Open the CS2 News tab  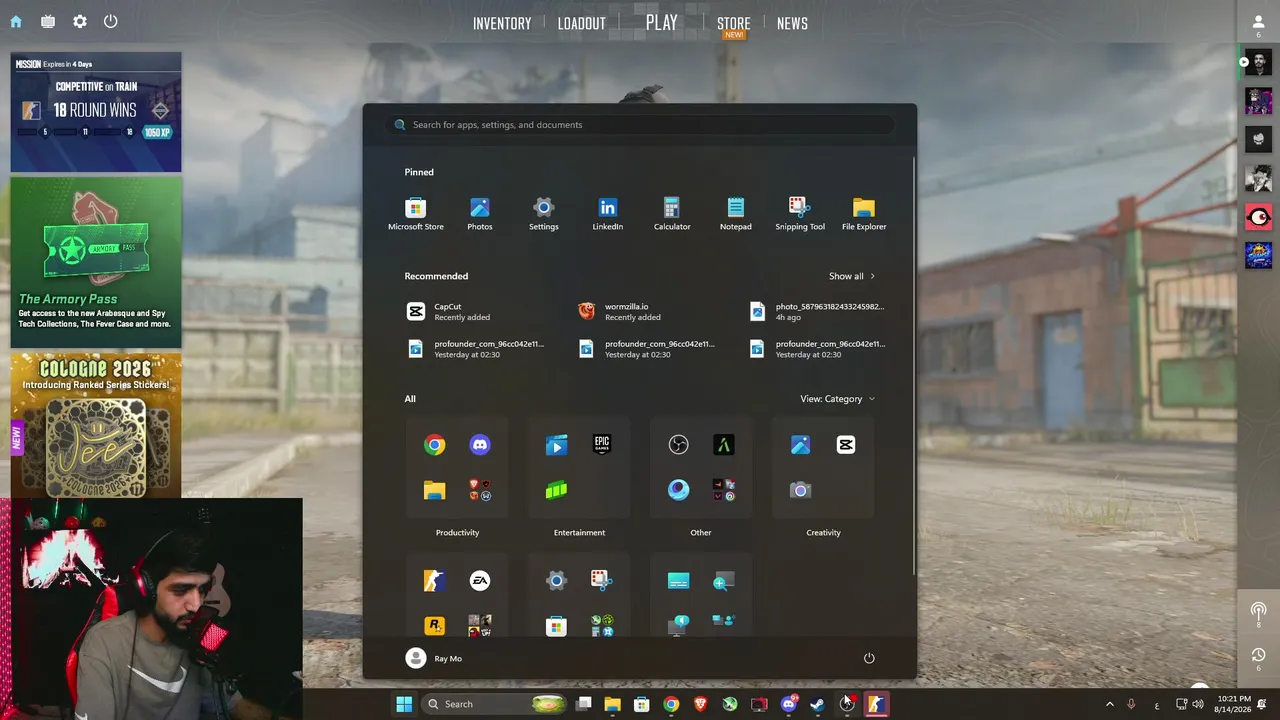[792, 23]
